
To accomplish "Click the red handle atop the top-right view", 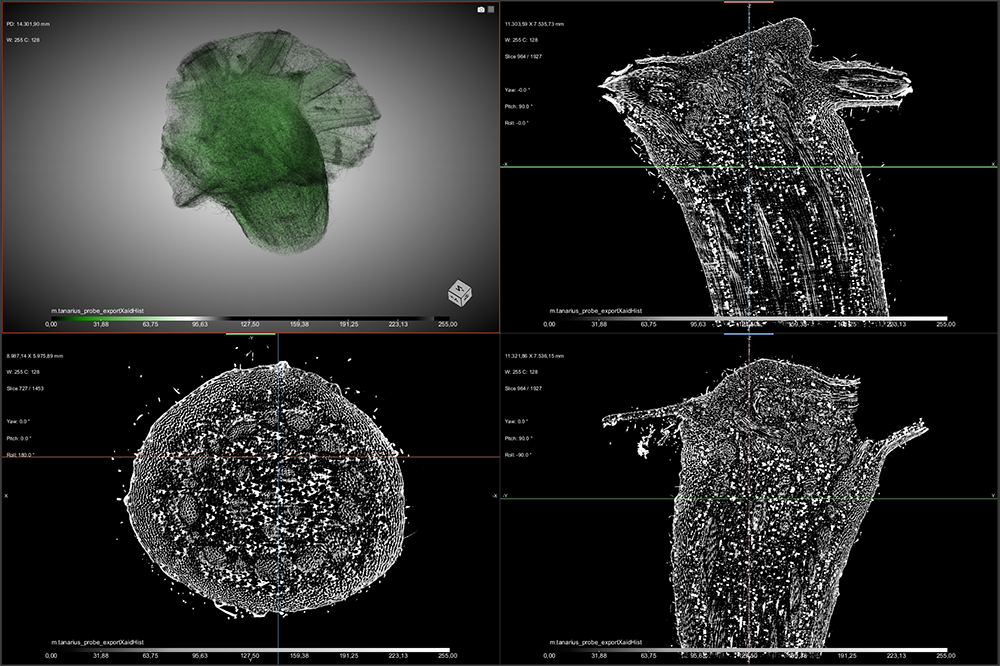I will click(749, 2).
